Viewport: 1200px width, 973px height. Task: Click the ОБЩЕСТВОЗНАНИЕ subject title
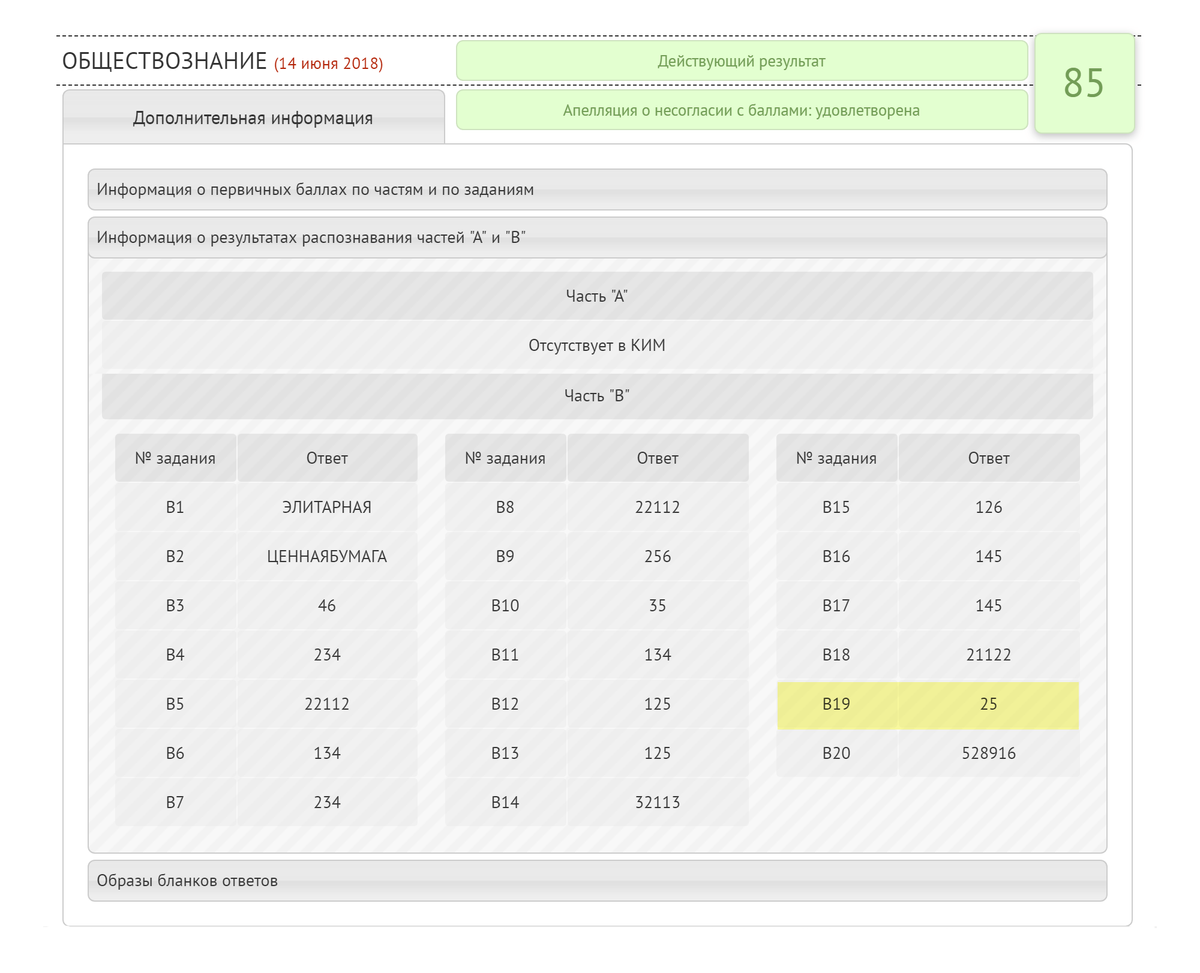(x=164, y=61)
